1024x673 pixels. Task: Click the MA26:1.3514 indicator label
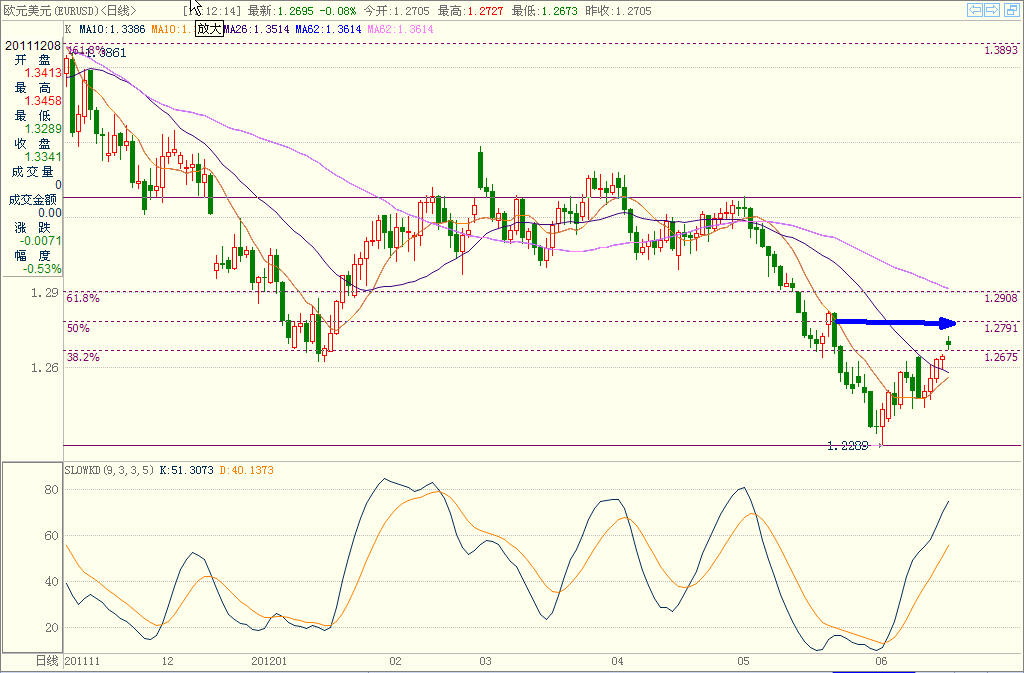(x=257, y=29)
